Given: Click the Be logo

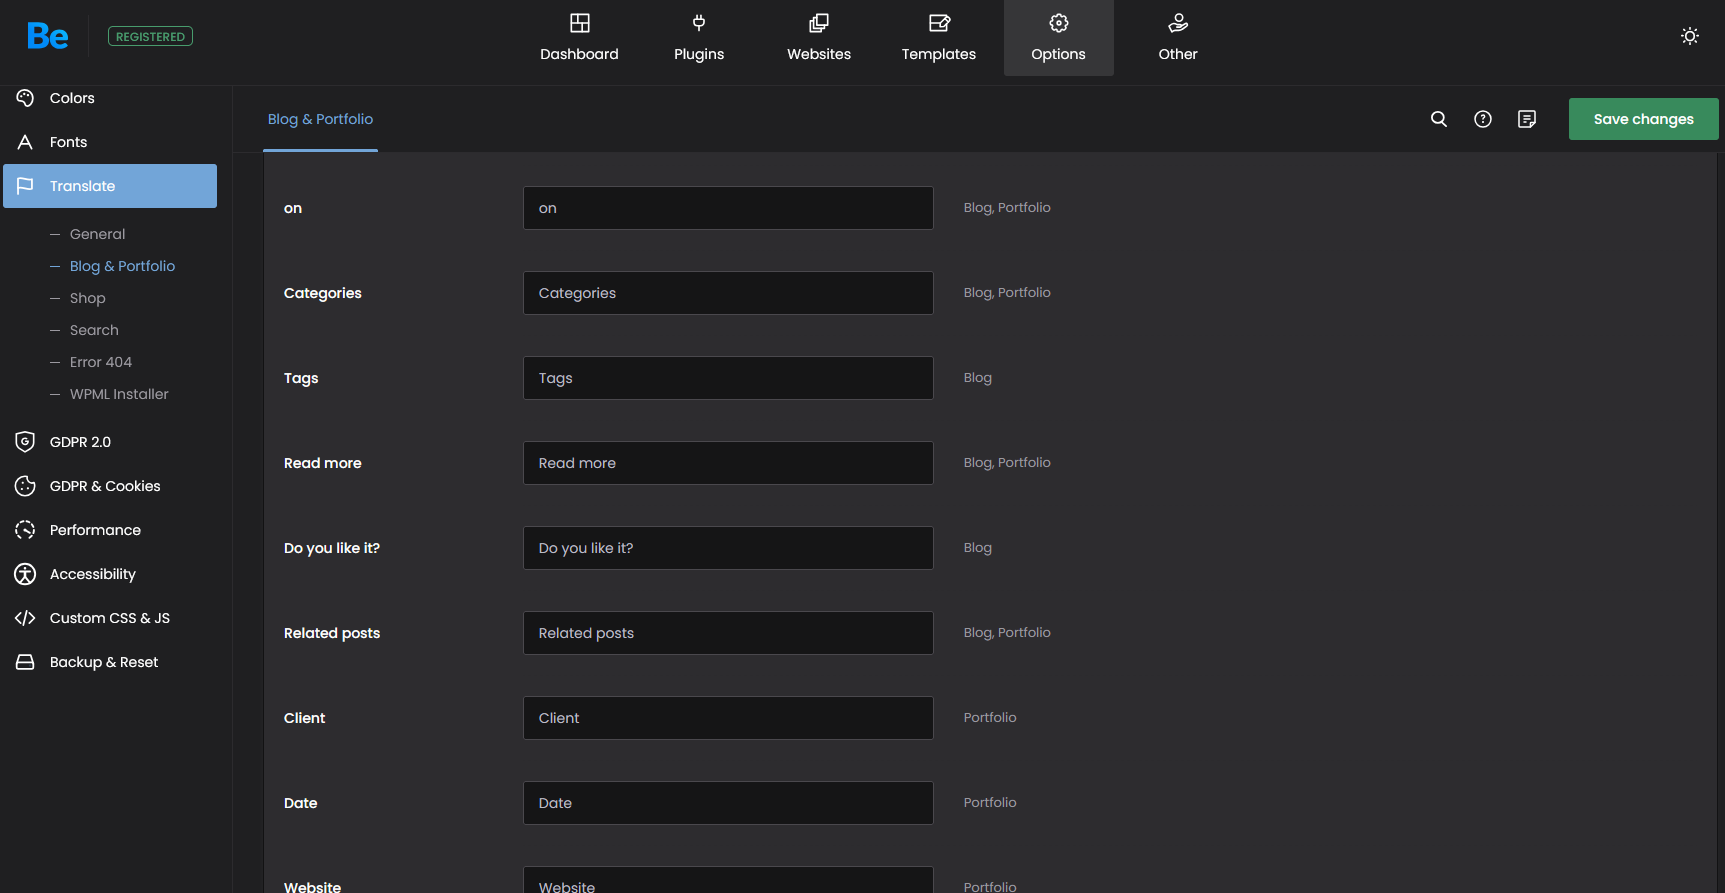Looking at the screenshot, I should [x=47, y=37].
